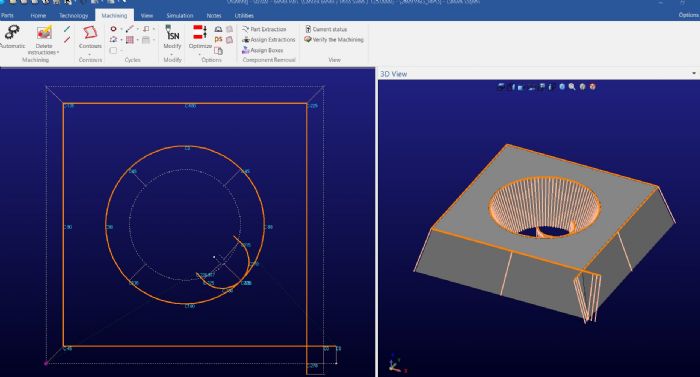Expand the dropdown arrow below Optimize
This screenshot has height=377, width=700.
pos(200,54)
